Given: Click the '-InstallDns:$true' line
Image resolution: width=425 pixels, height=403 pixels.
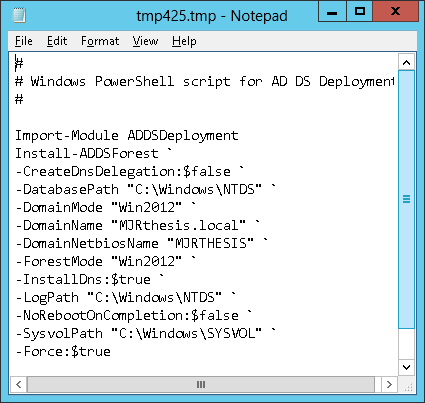Looking at the screenshot, I should (x=90, y=279).
